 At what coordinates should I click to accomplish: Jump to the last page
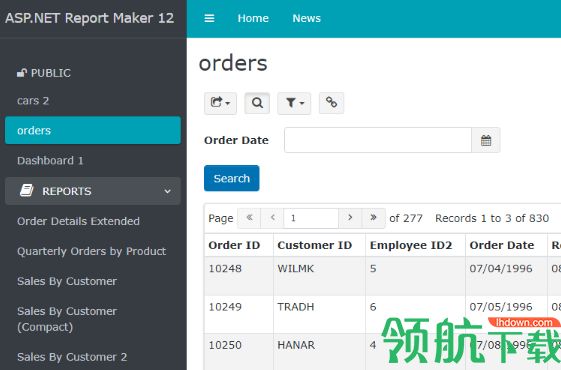point(373,218)
